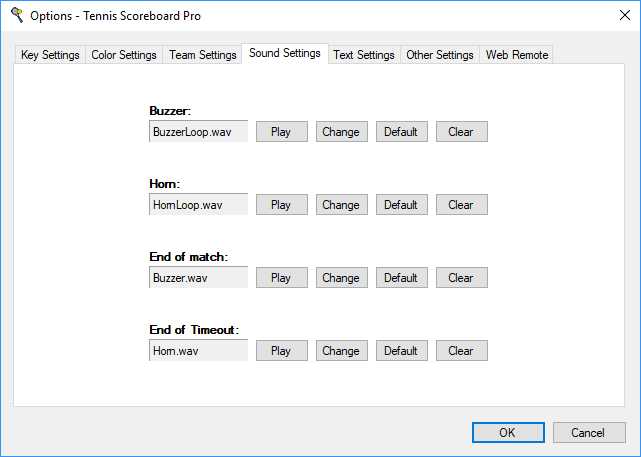Viewport: 641px width, 457px height.
Task: Play the End of match sound
Action: point(281,278)
